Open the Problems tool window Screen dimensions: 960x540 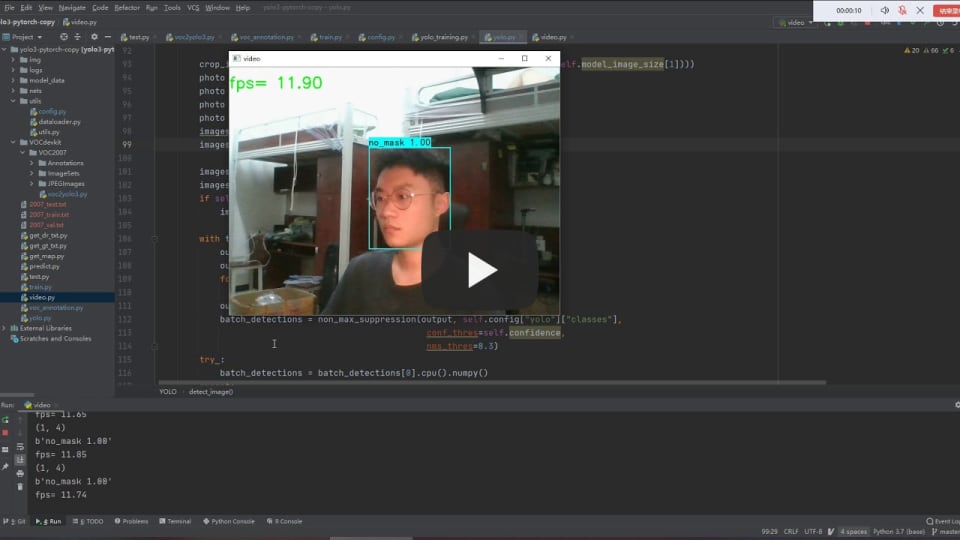pyautogui.click(x=132, y=522)
